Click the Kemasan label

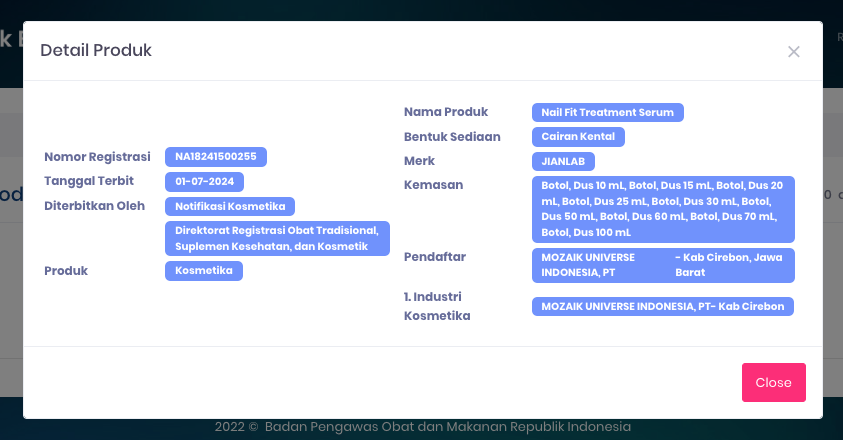[433, 185]
